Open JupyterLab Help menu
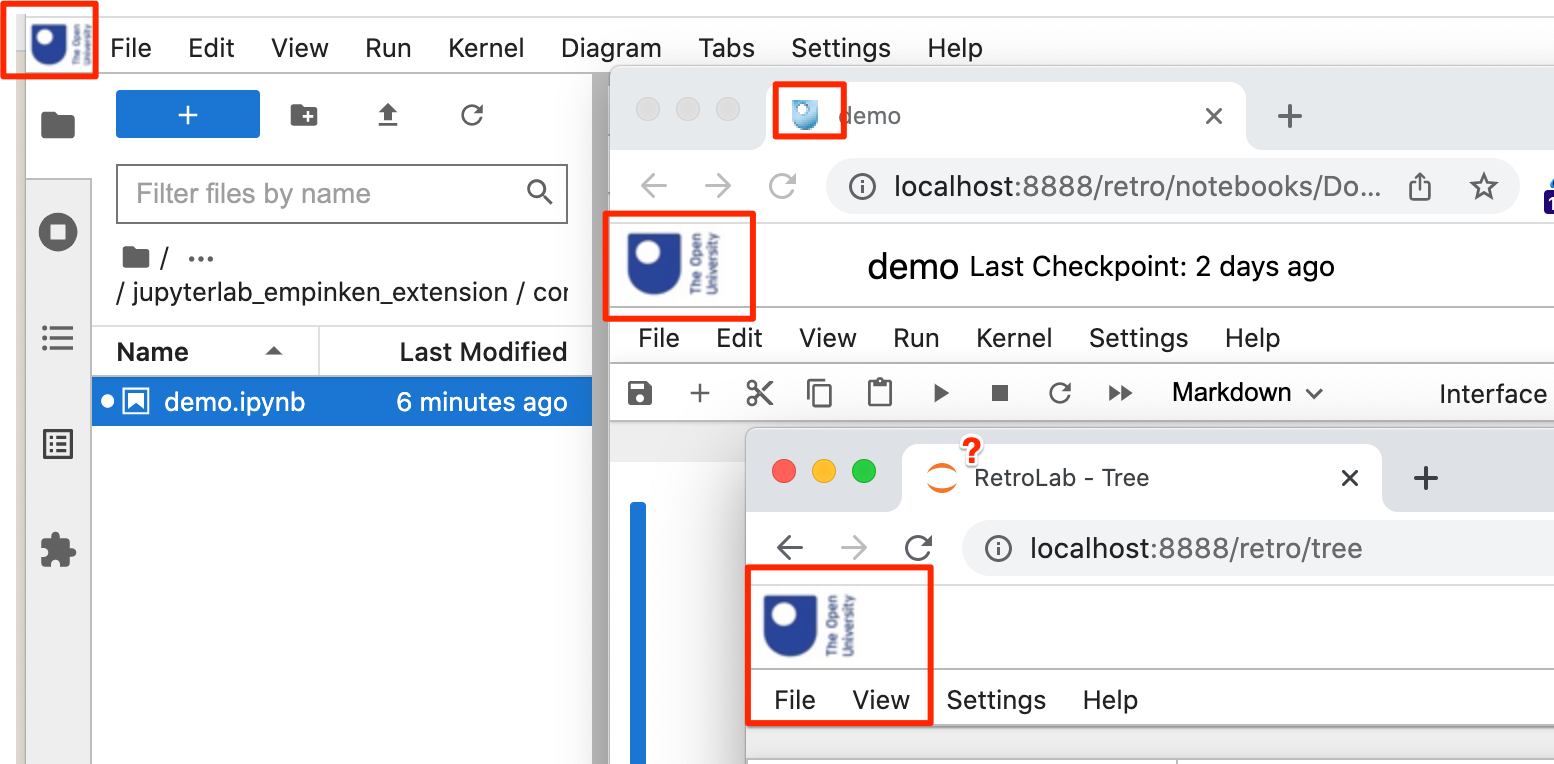This screenshot has width=1554, height=764. 955,48
